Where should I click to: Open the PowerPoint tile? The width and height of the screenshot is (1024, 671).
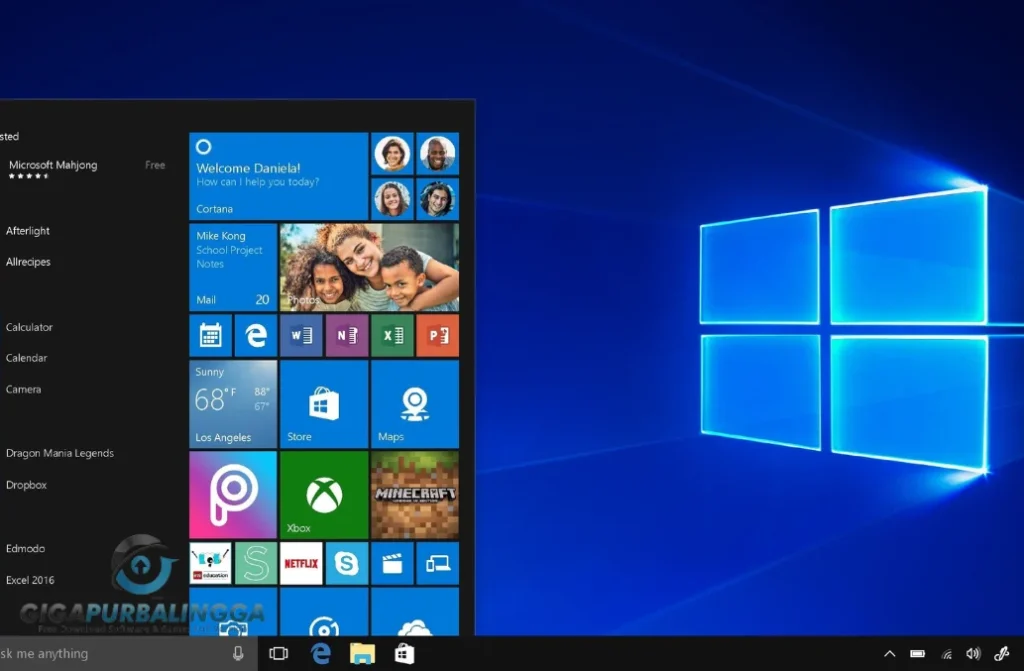tap(438, 335)
